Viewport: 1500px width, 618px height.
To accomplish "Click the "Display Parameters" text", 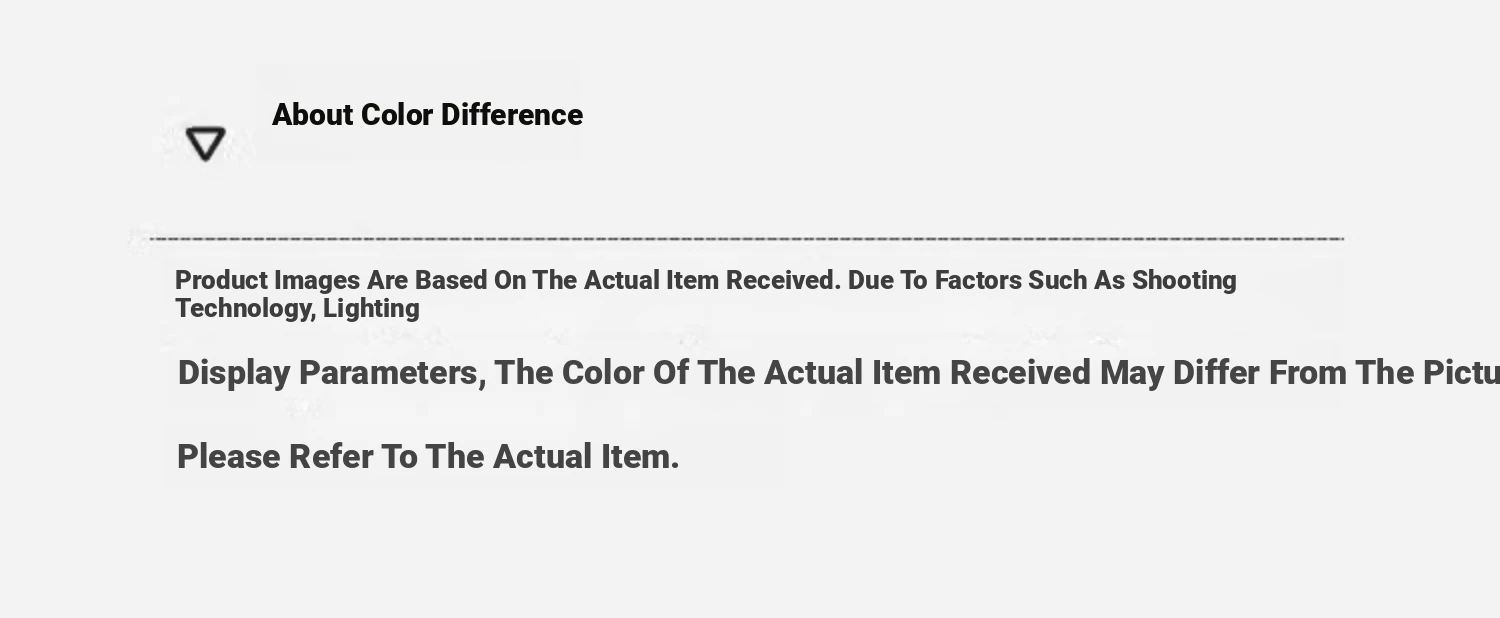I will click(x=328, y=373).
